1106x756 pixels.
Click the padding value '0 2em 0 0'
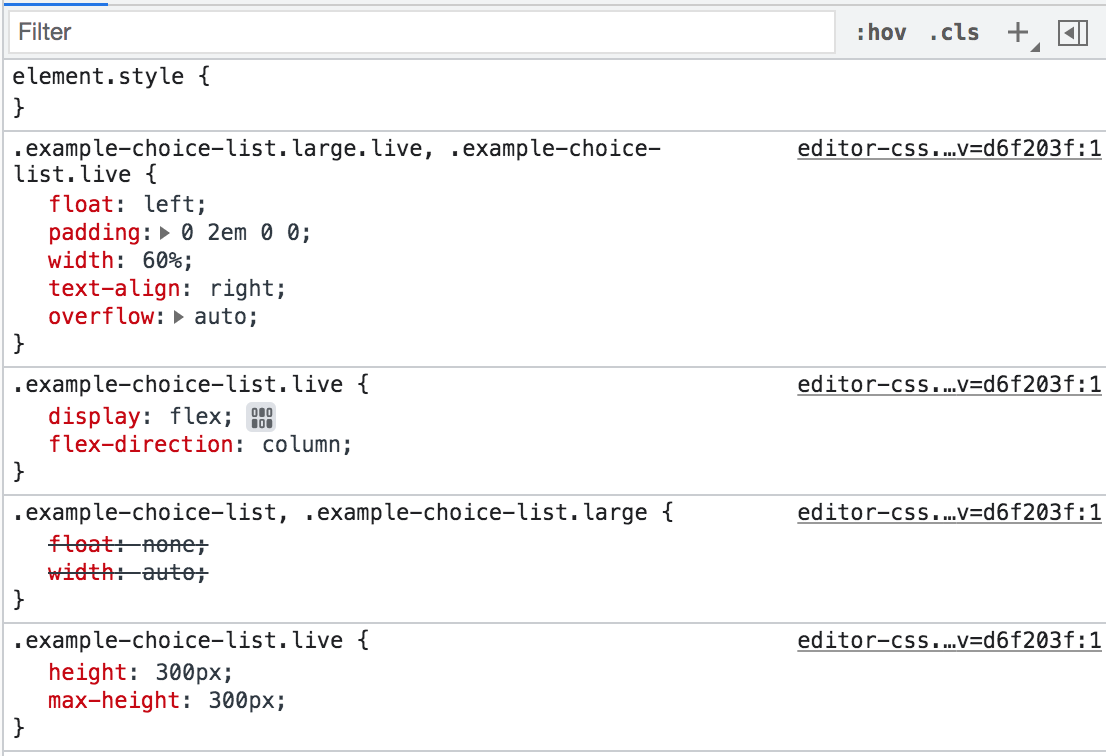tap(242, 232)
